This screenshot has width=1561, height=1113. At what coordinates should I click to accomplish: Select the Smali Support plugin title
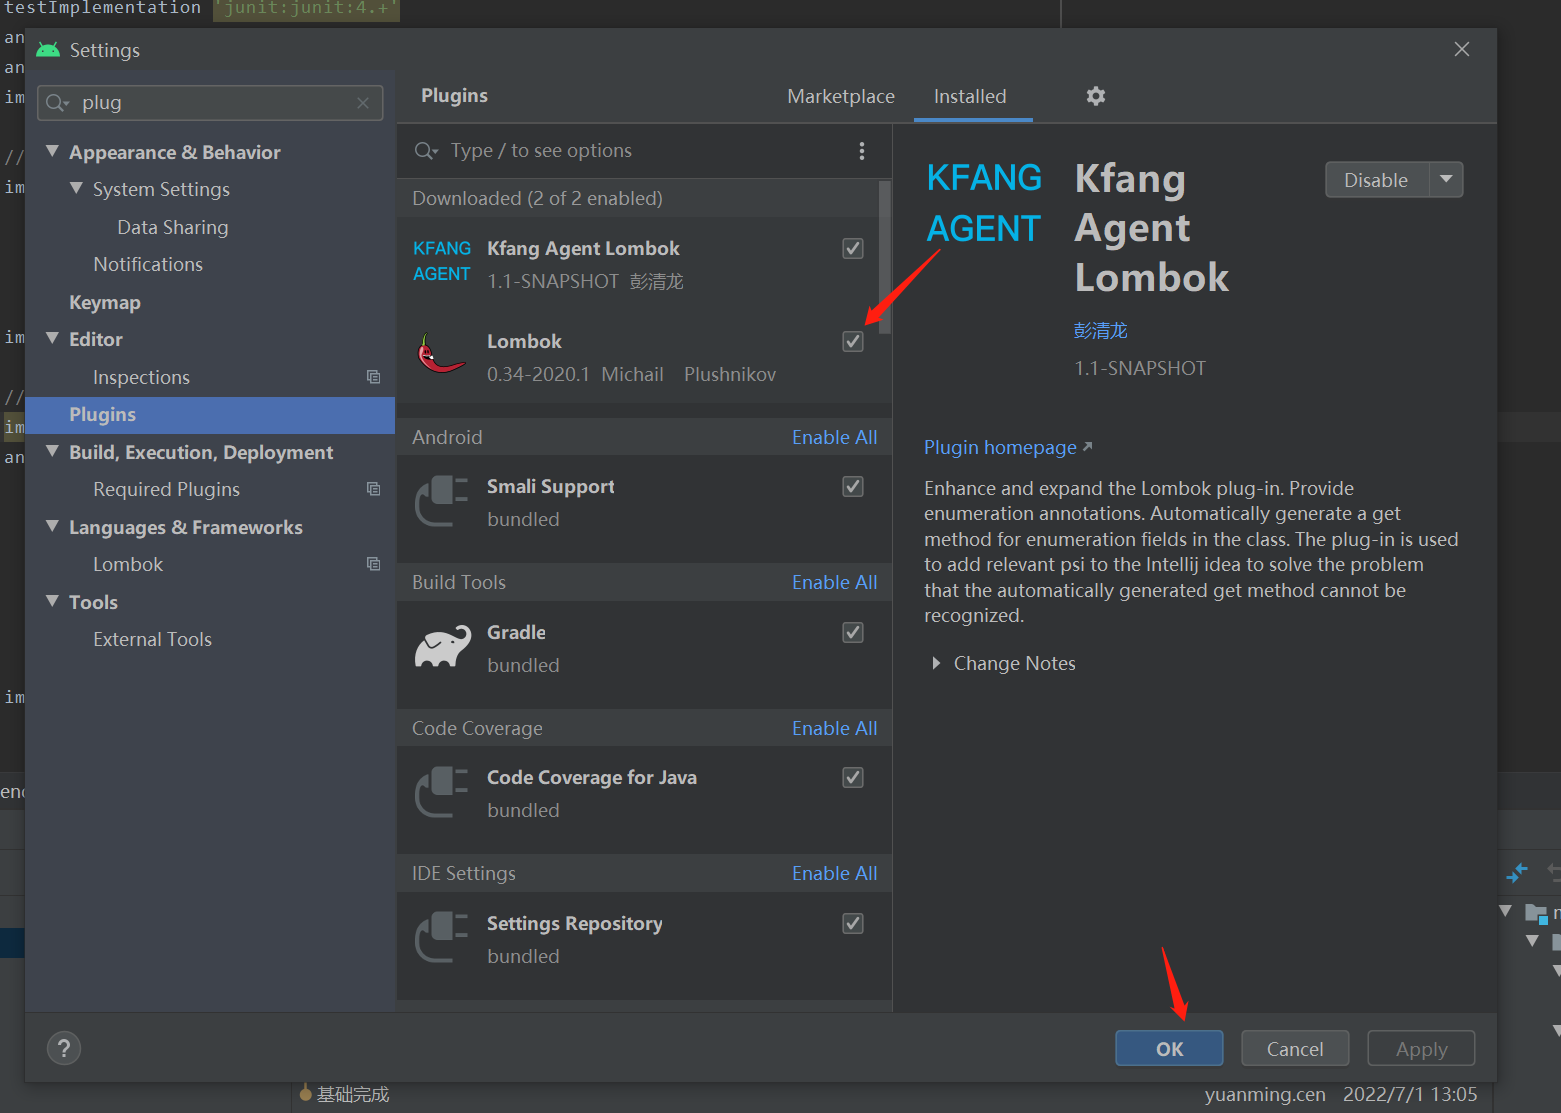551,486
